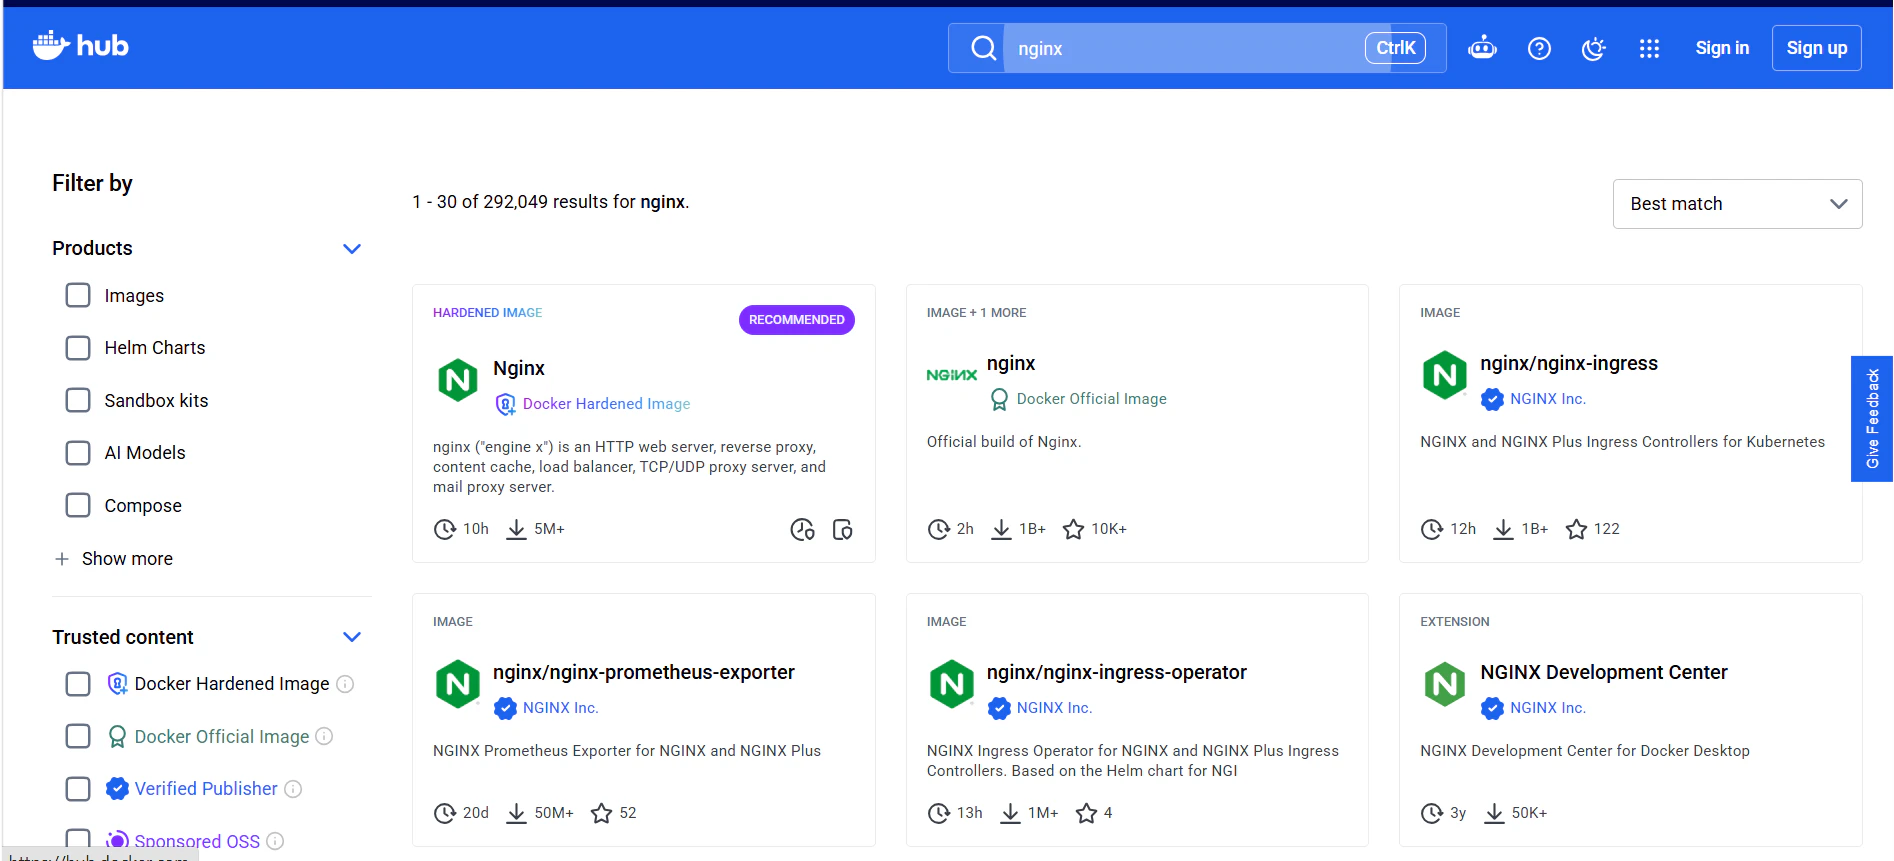Open the Best match sort dropdown

click(1737, 204)
